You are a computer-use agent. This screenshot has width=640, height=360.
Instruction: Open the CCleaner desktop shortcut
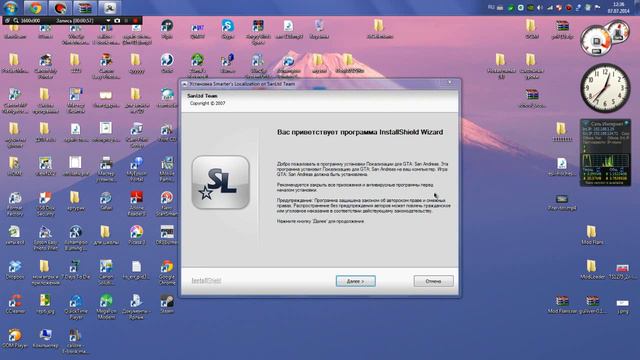pos(15,304)
